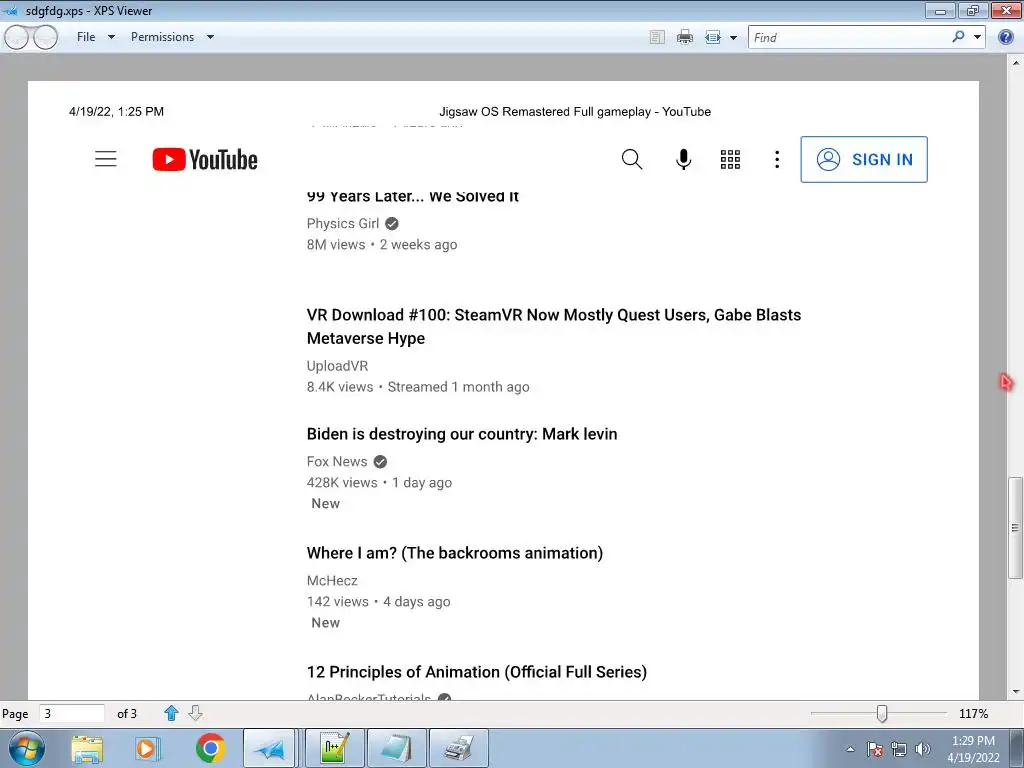
Task: Click the YouTube search magnifier icon
Action: [x=632, y=159]
